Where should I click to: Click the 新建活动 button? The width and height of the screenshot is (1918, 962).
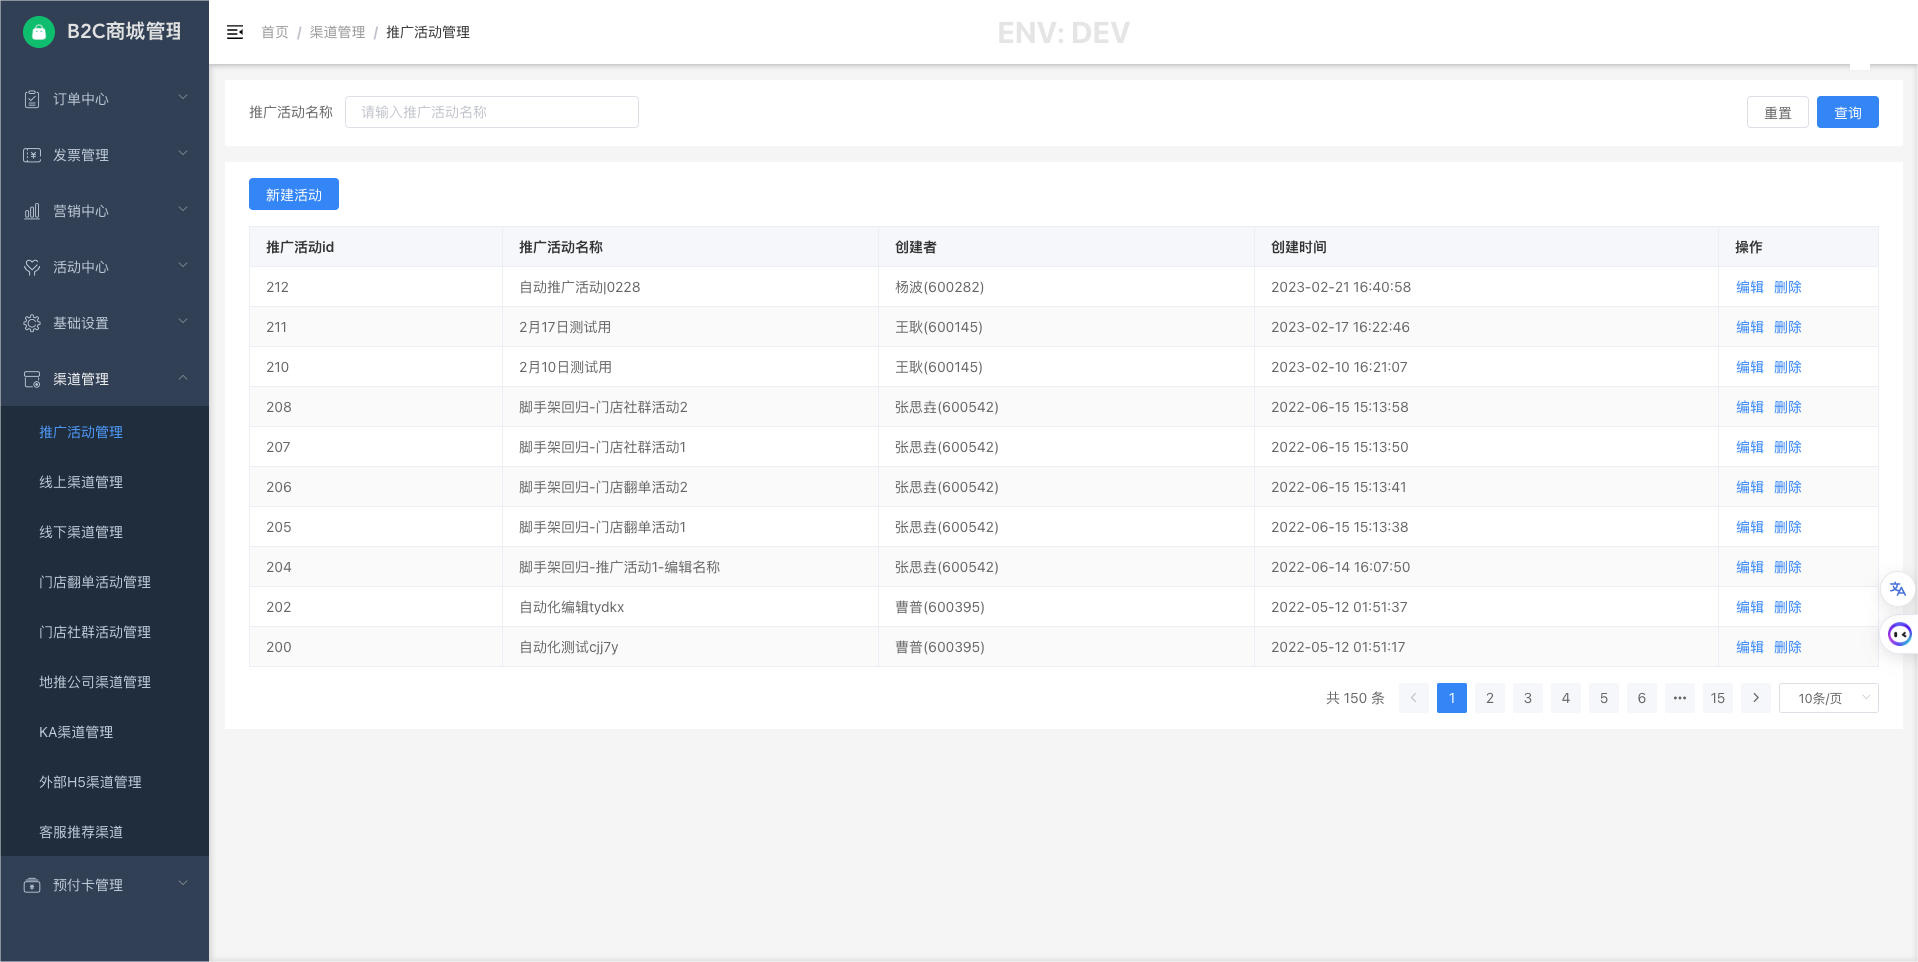point(294,194)
